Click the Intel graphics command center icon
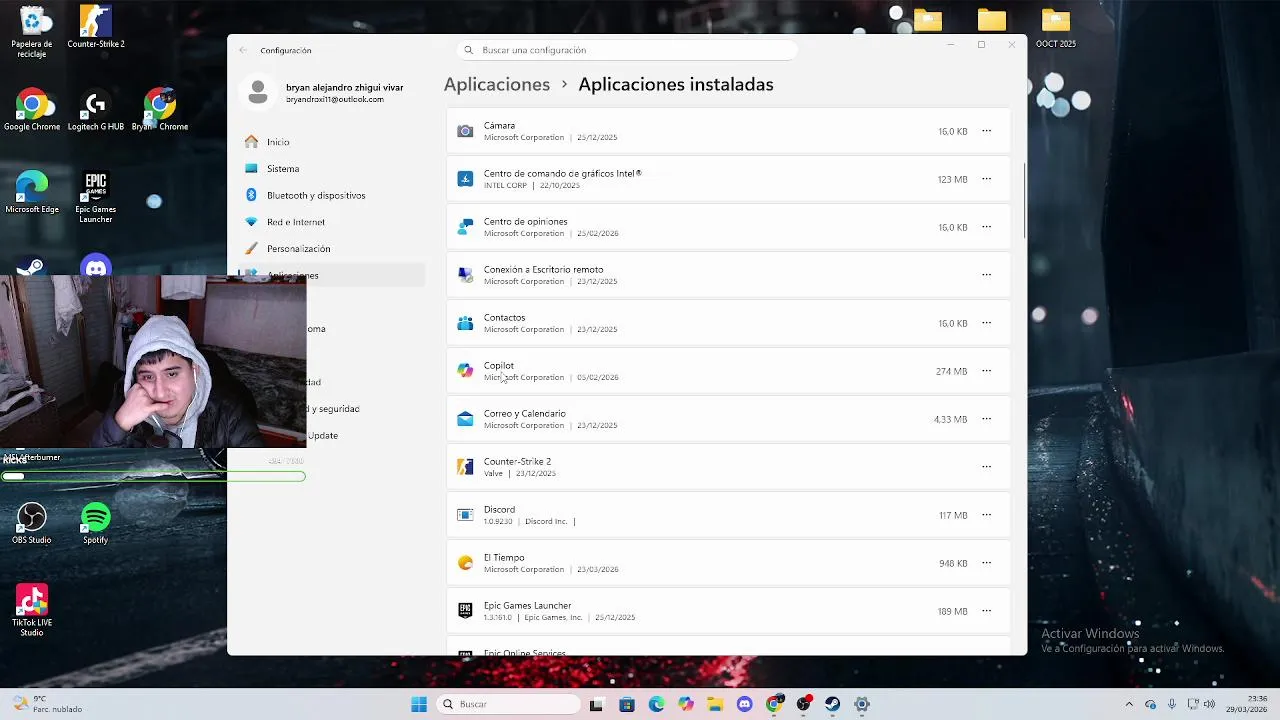1280x720 pixels. (x=465, y=179)
